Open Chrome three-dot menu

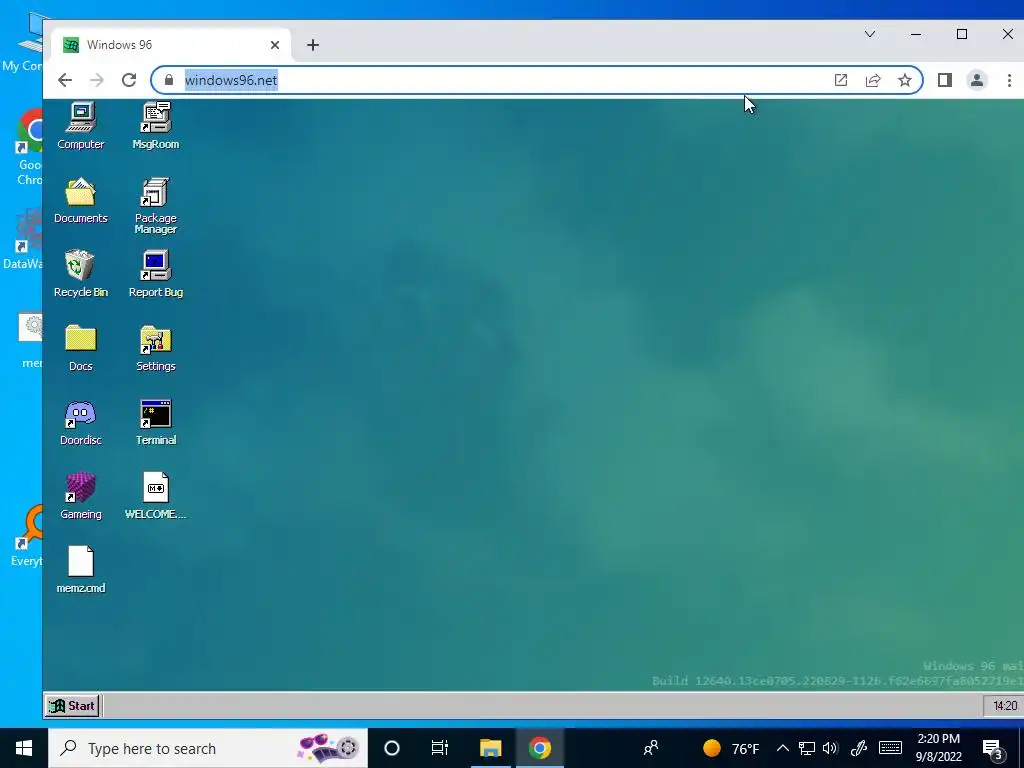coord(1009,80)
